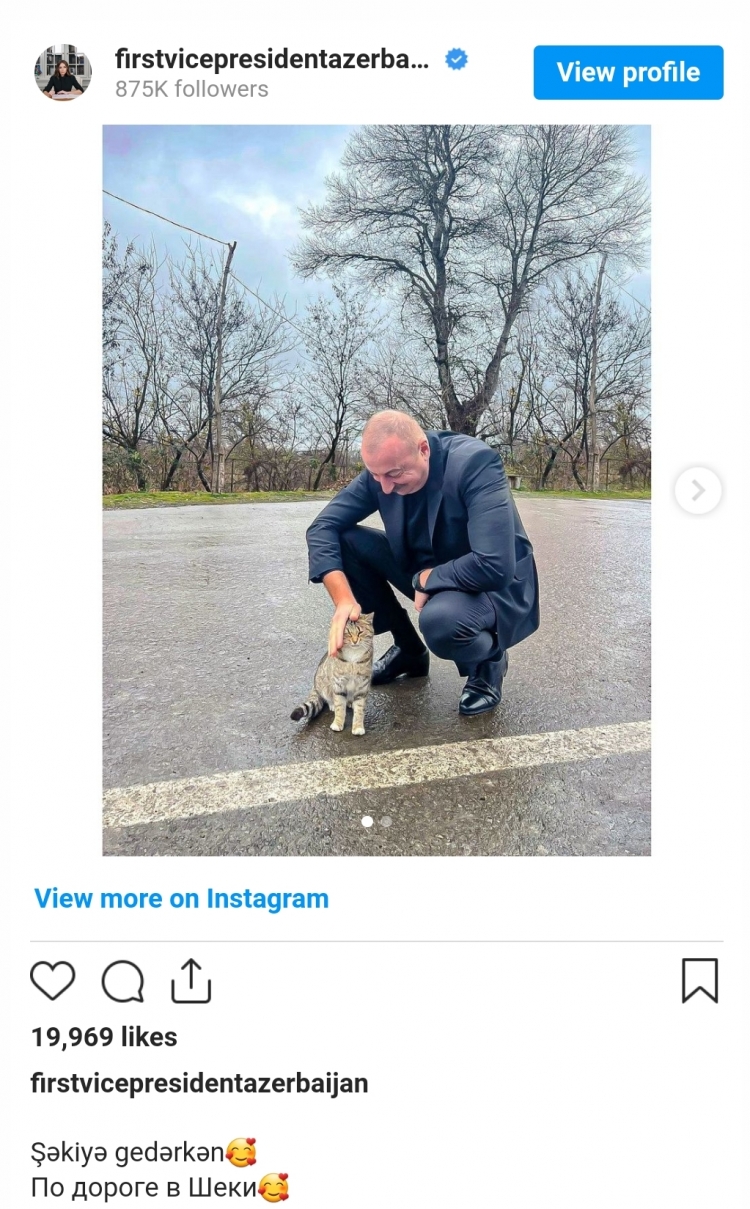Click the View profile button
Viewport: 750px width, 1209px height.
click(x=628, y=72)
